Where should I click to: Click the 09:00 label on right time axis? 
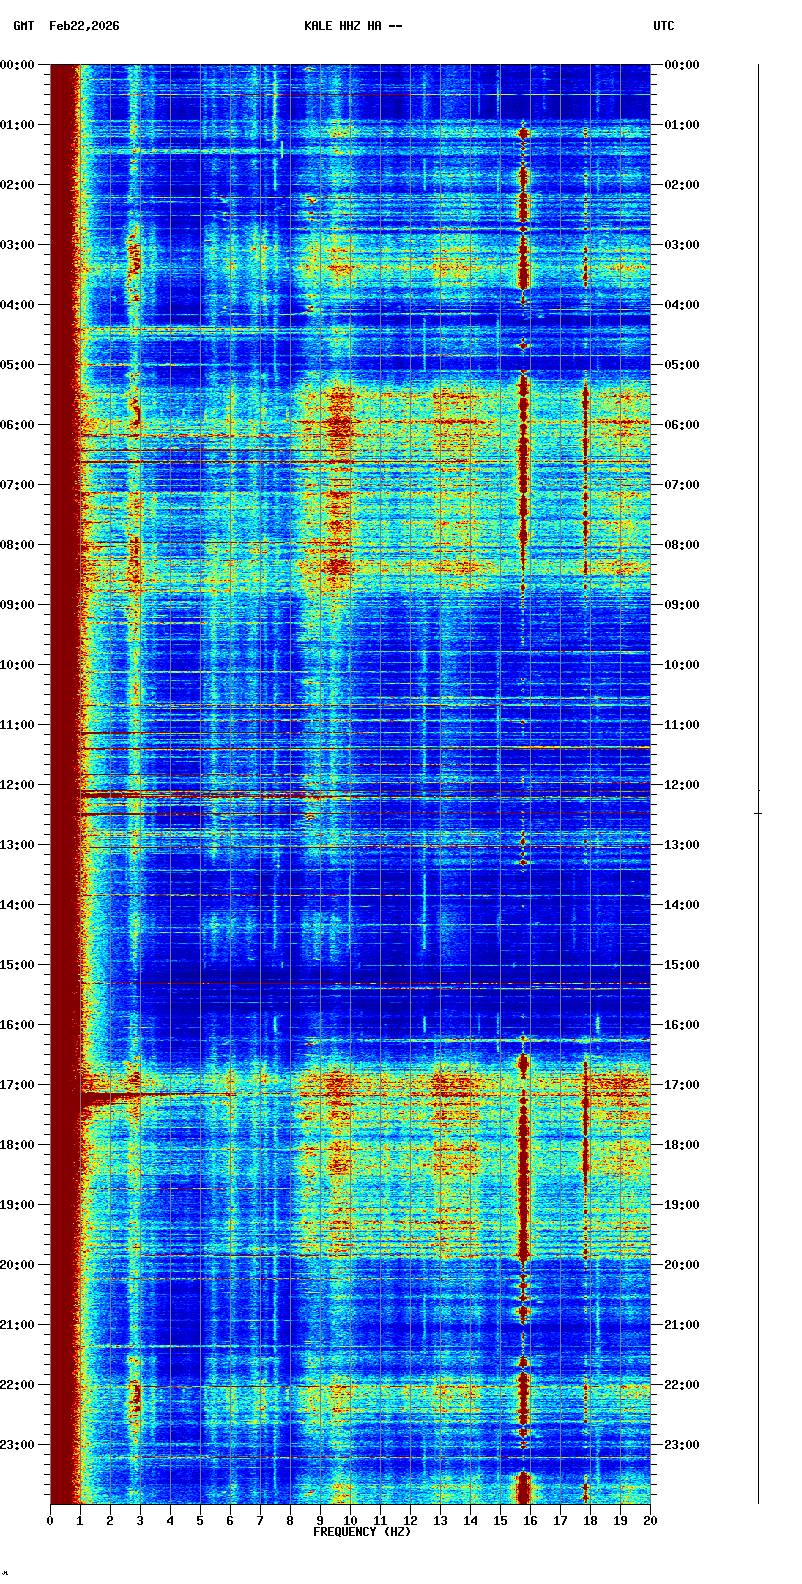pos(680,605)
